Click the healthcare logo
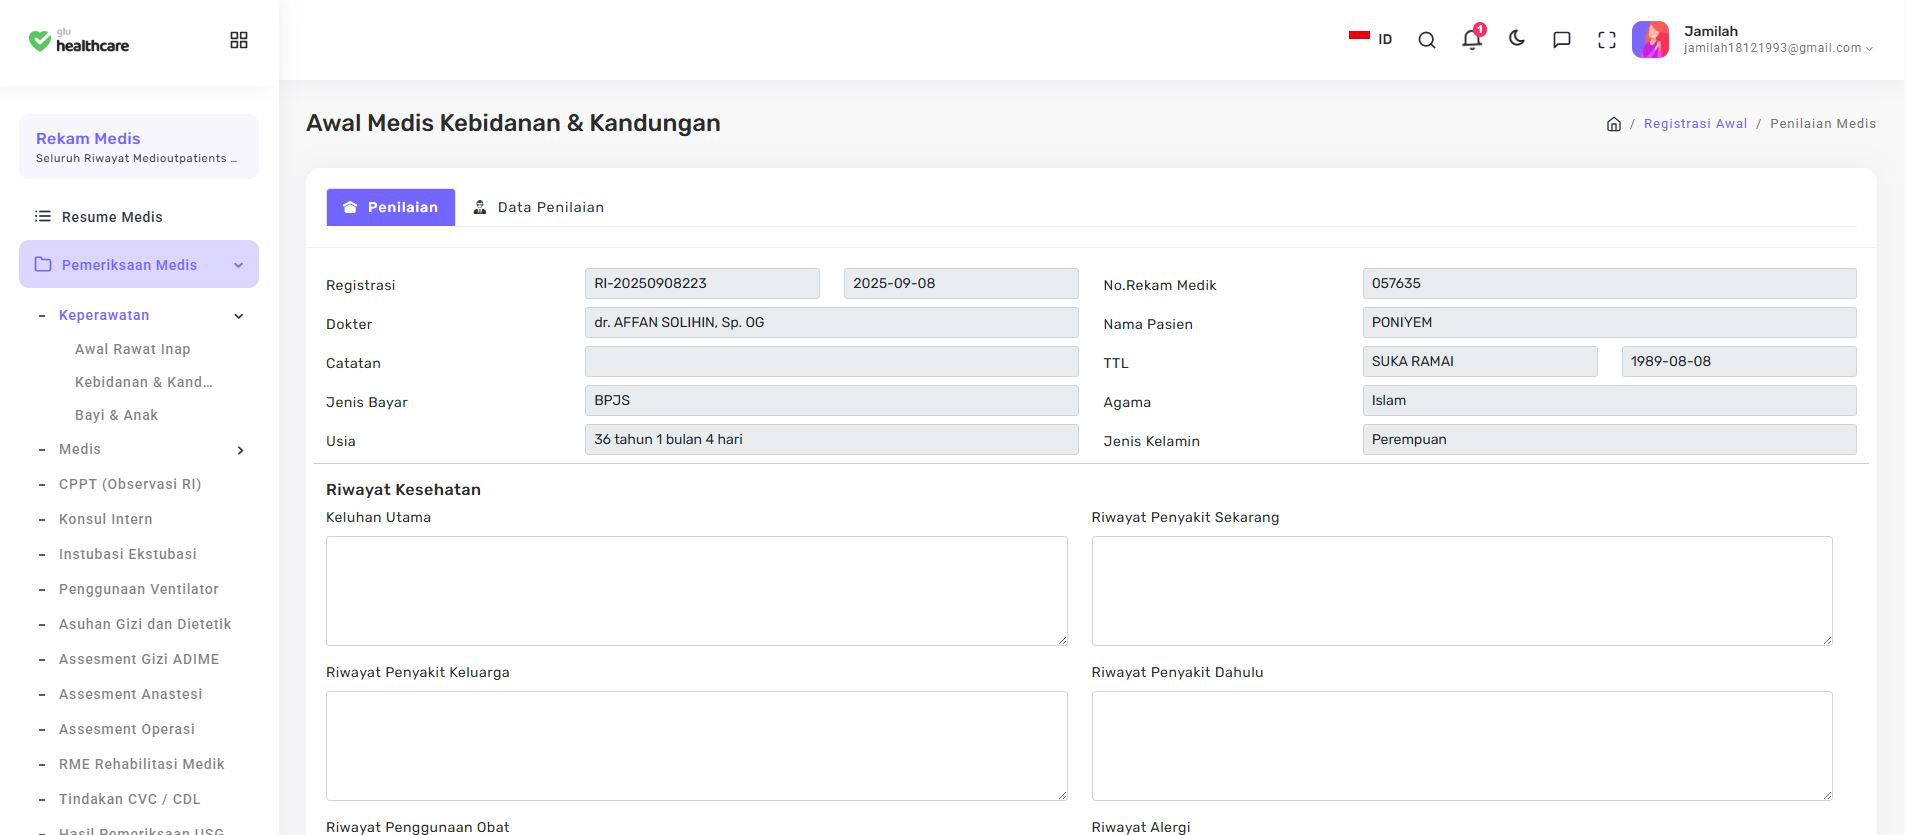Viewport: 1906px width, 835px height. coord(79,41)
